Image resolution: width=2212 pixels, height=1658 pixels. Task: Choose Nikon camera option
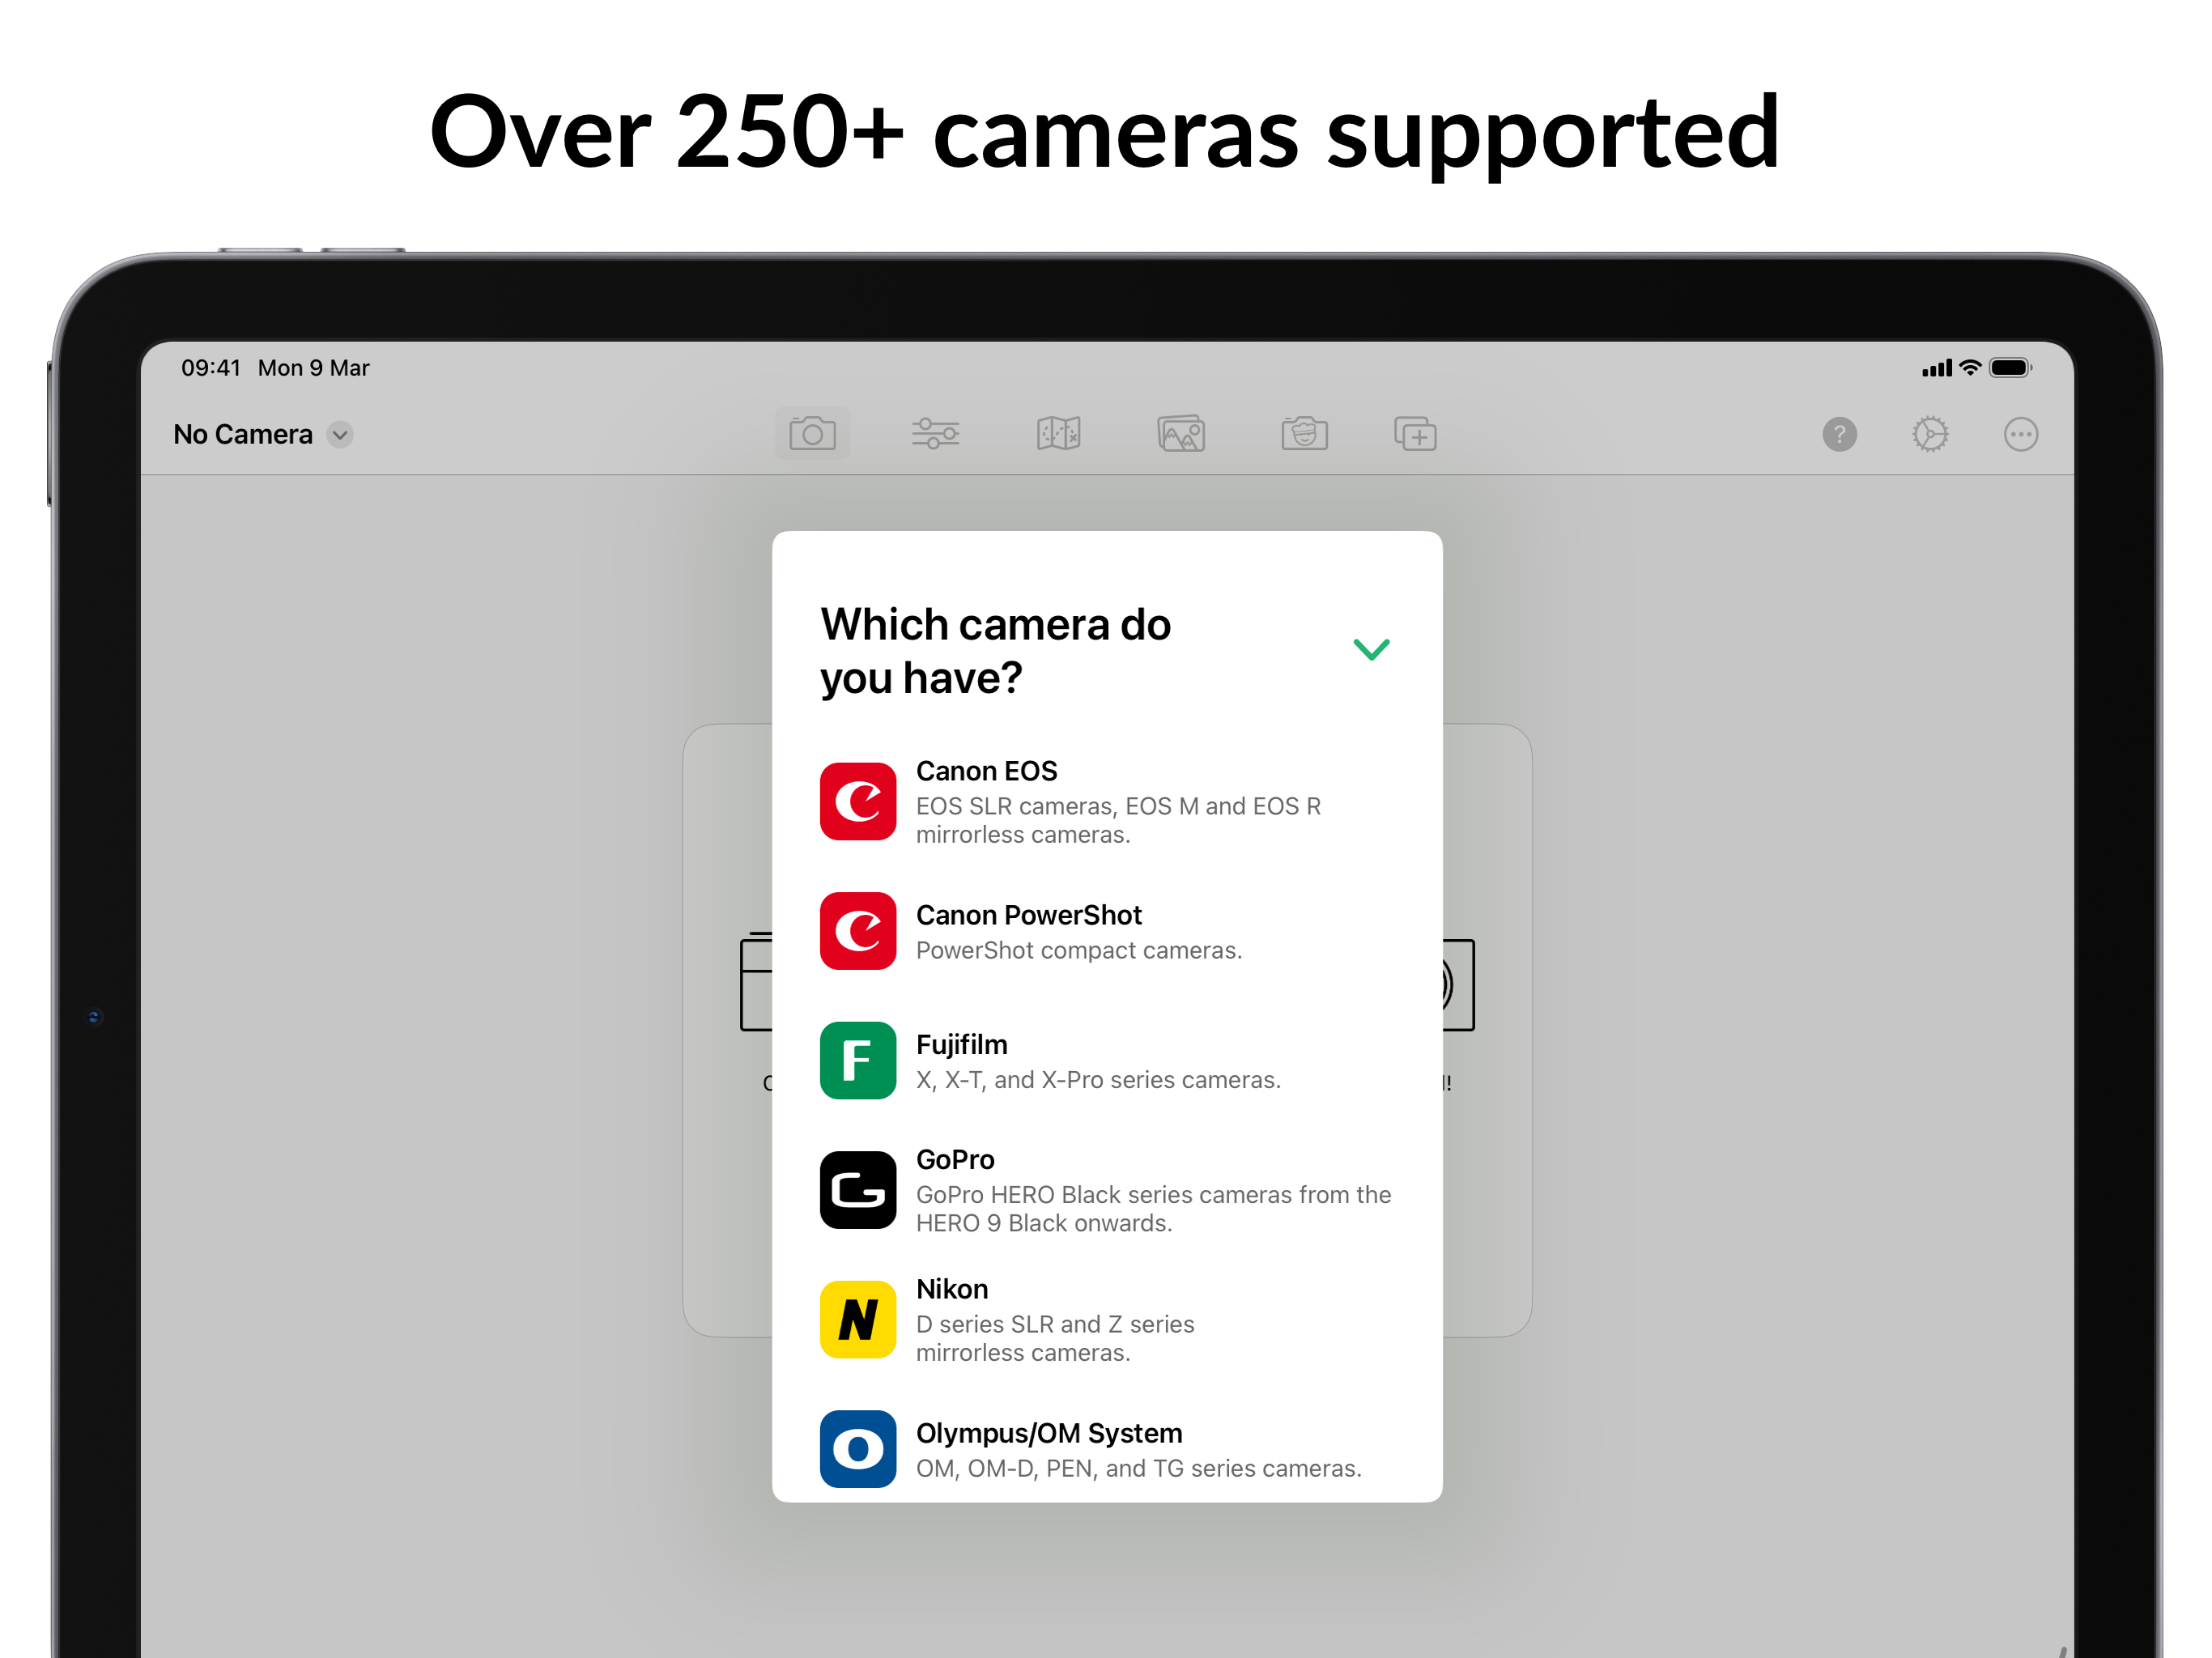click(1107, 1319)
